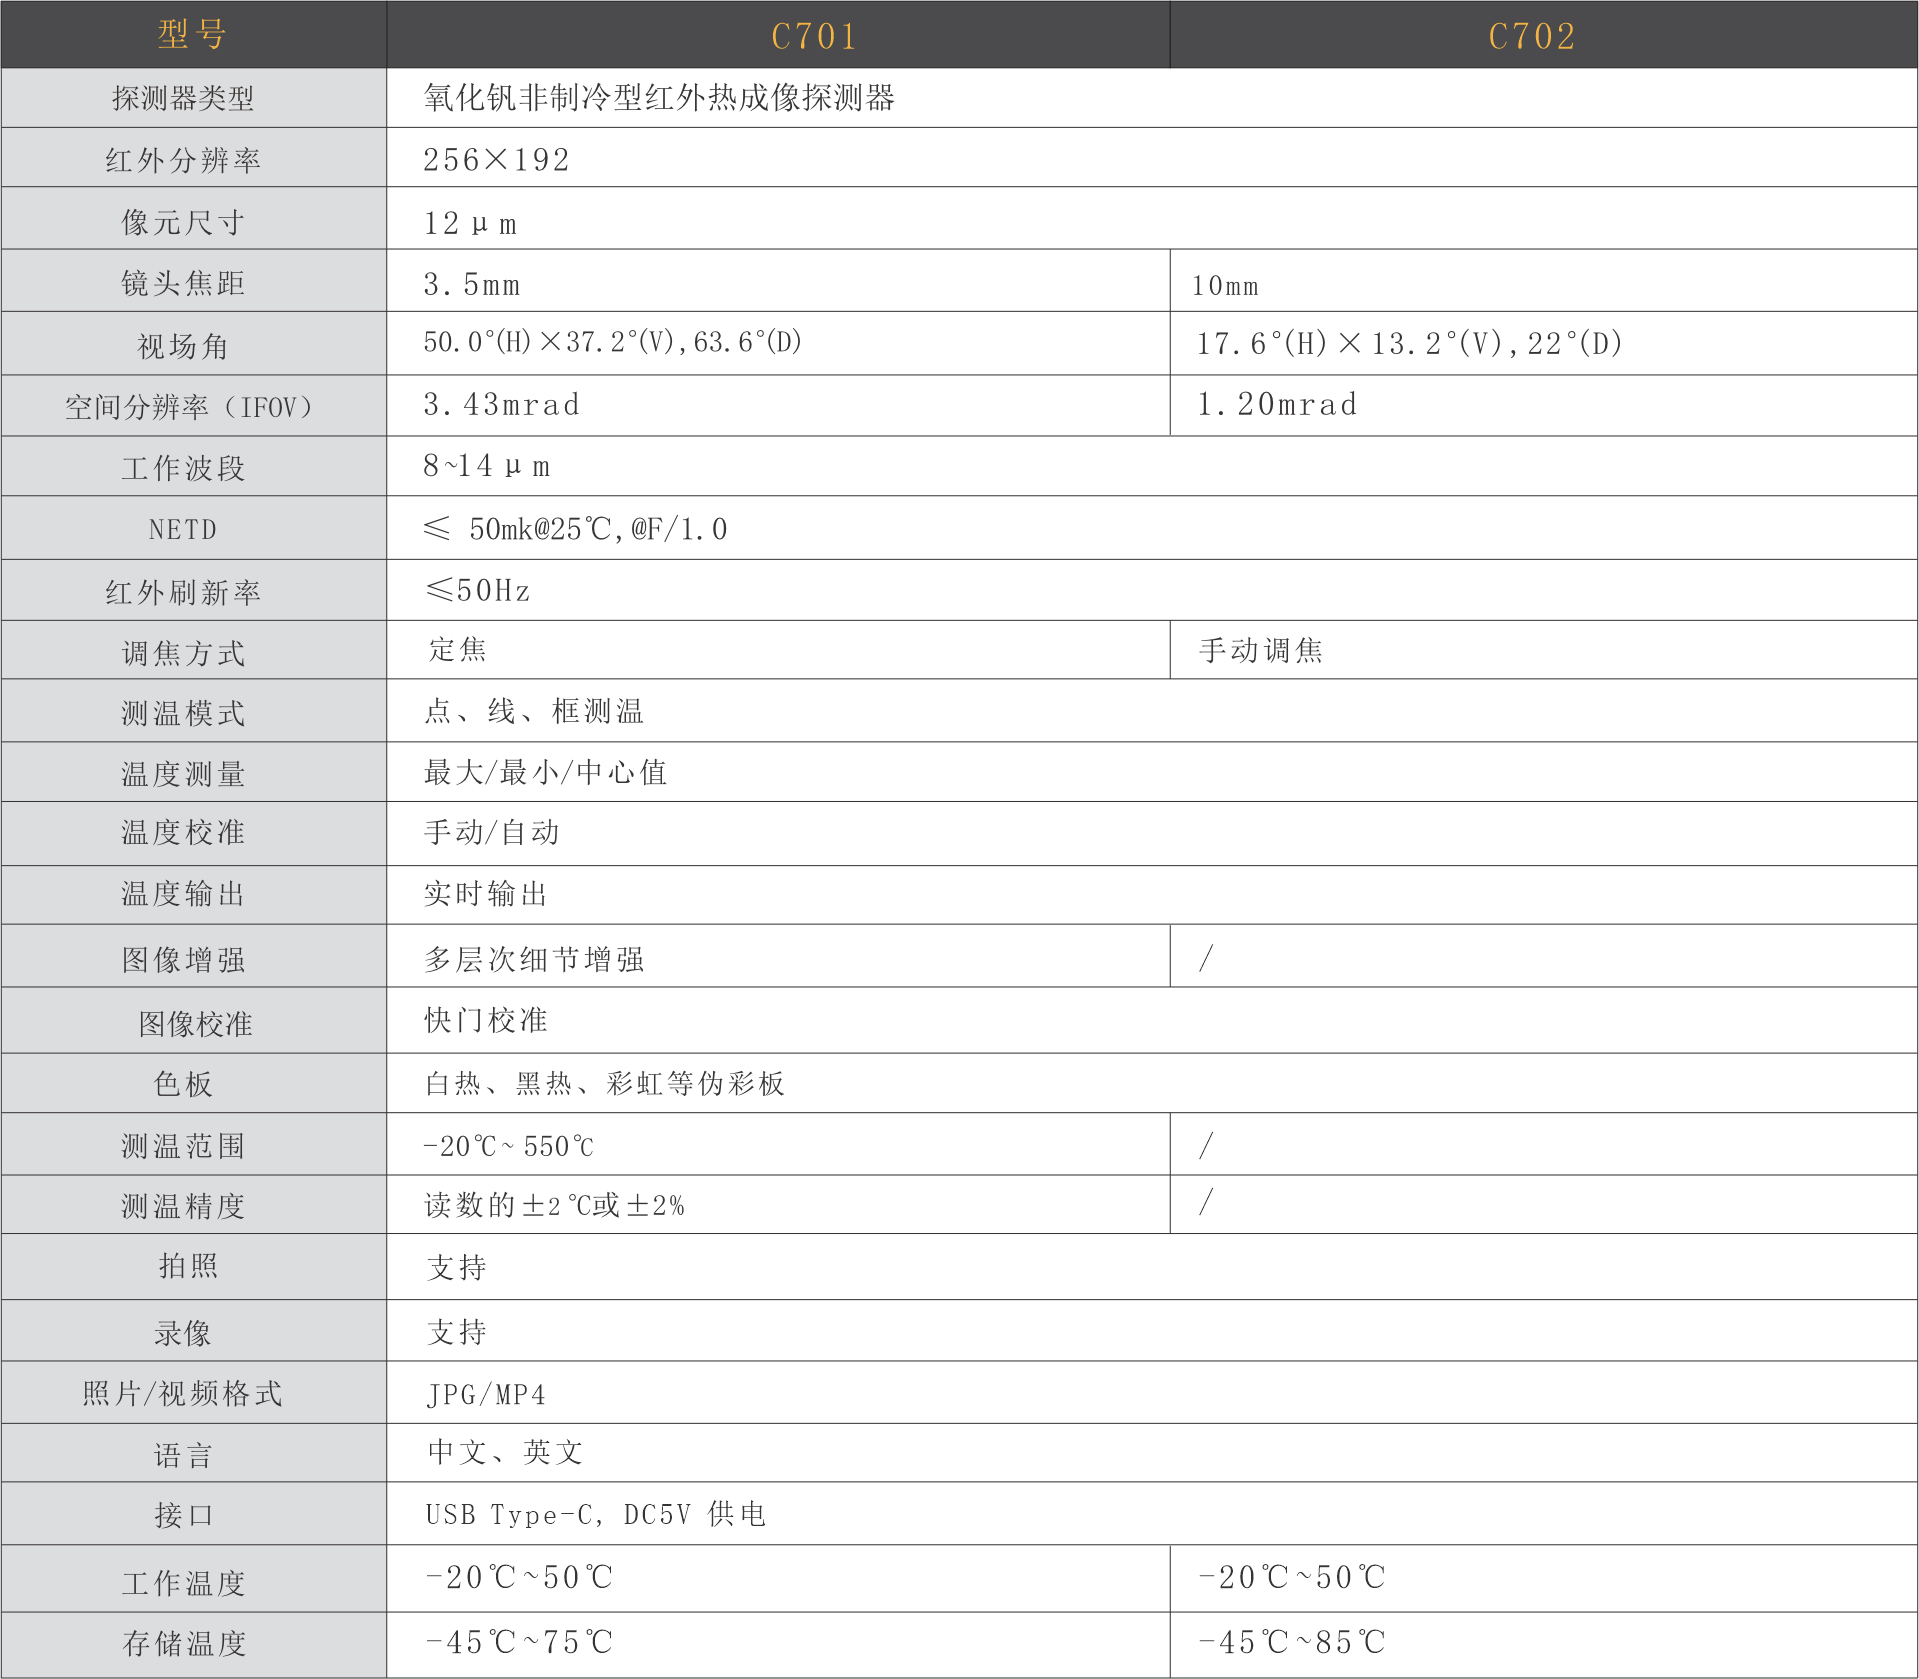Viewport: 1919px width, 1679px height.
Task: Select the JPG/MP4 format value
Action: (x=486, y=1394)
